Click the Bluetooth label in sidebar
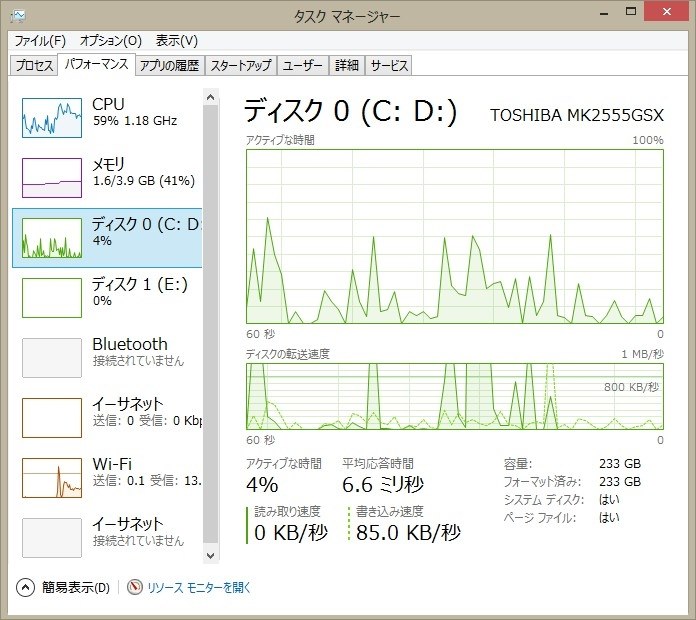This screenshot has height=620, width=696. point(130,344)
